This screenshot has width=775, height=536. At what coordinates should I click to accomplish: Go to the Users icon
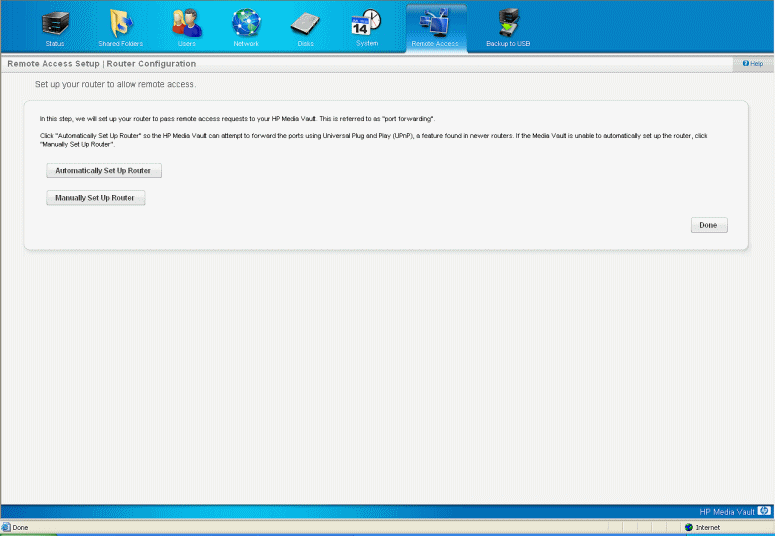(185, 22)
